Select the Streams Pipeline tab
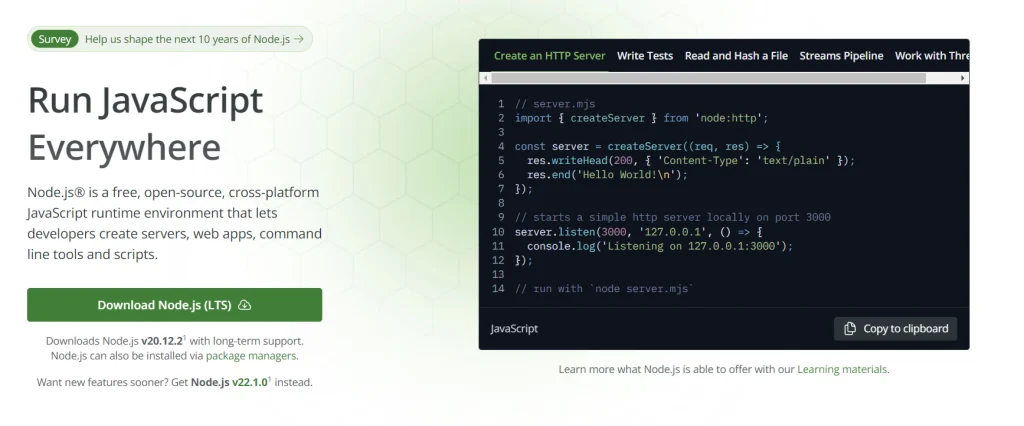This screenshot has height=426, width=1024. [x=841, y=56]
